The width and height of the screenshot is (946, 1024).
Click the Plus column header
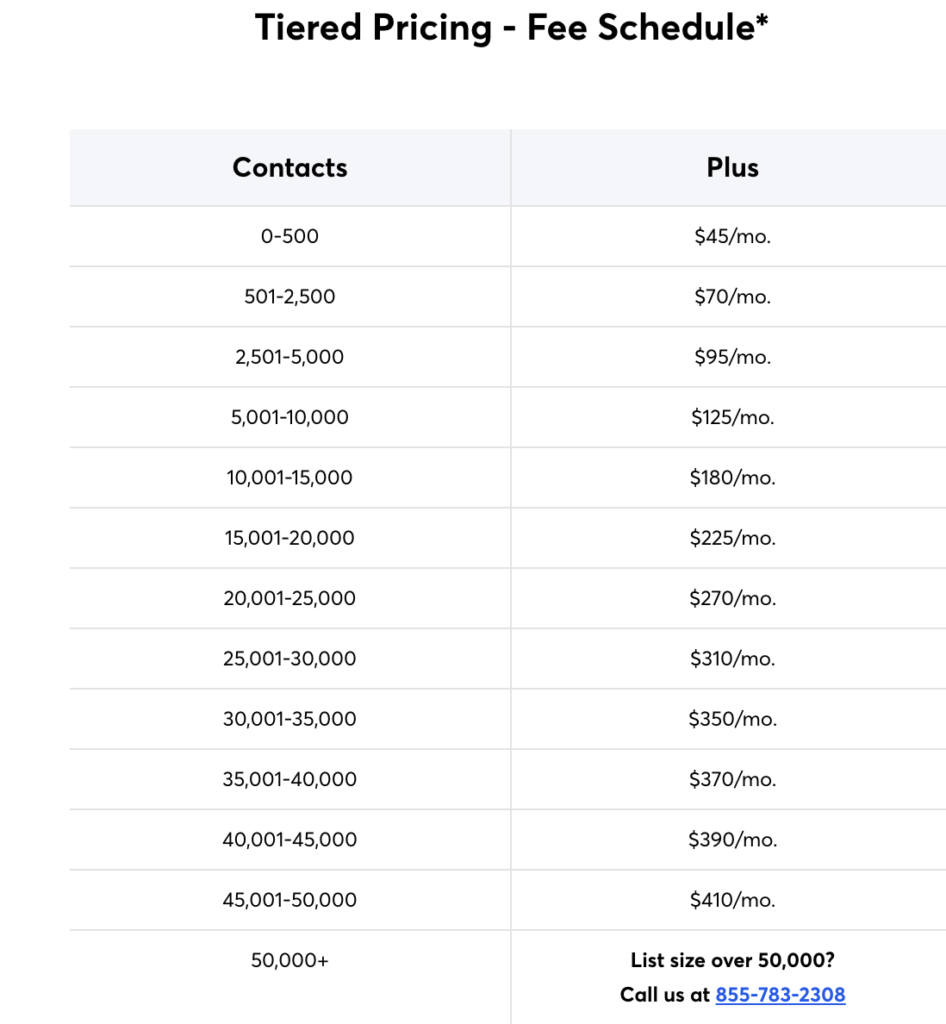(732, 167)
